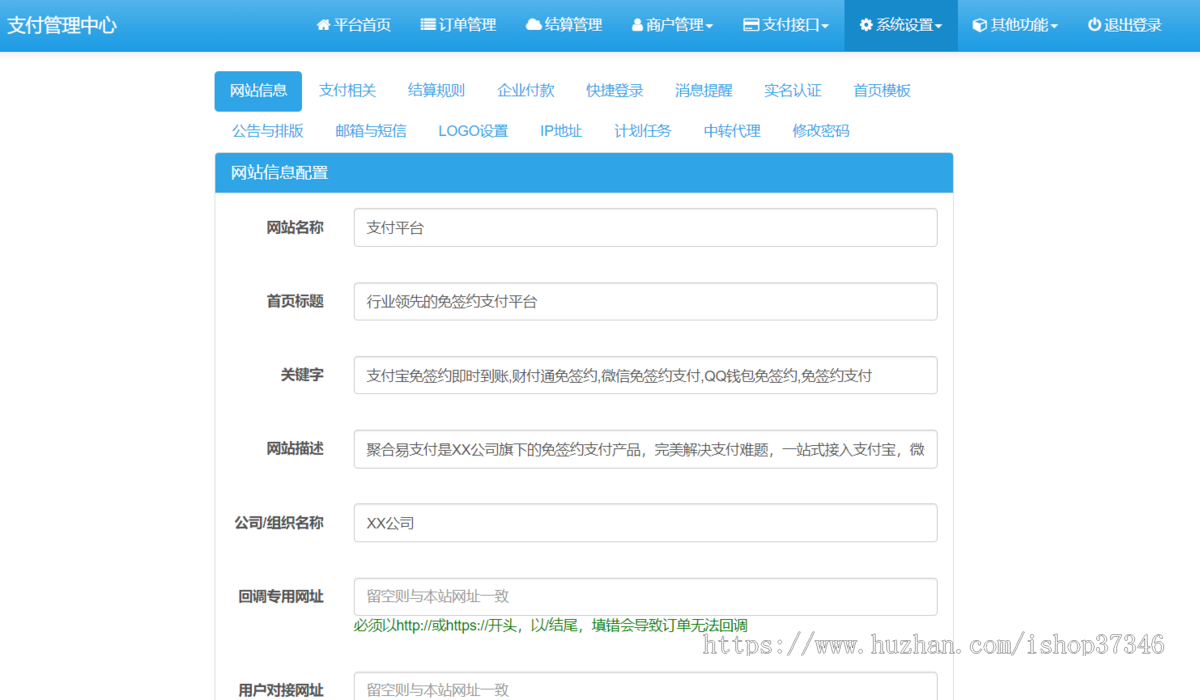Click the 关键字 label

[x=302, y=375]
